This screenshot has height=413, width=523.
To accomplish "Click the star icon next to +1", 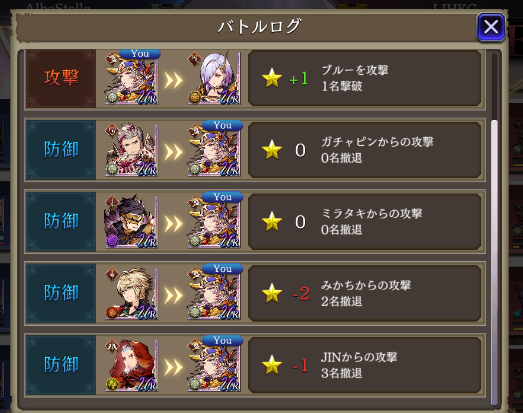I will tap(272, 78).
